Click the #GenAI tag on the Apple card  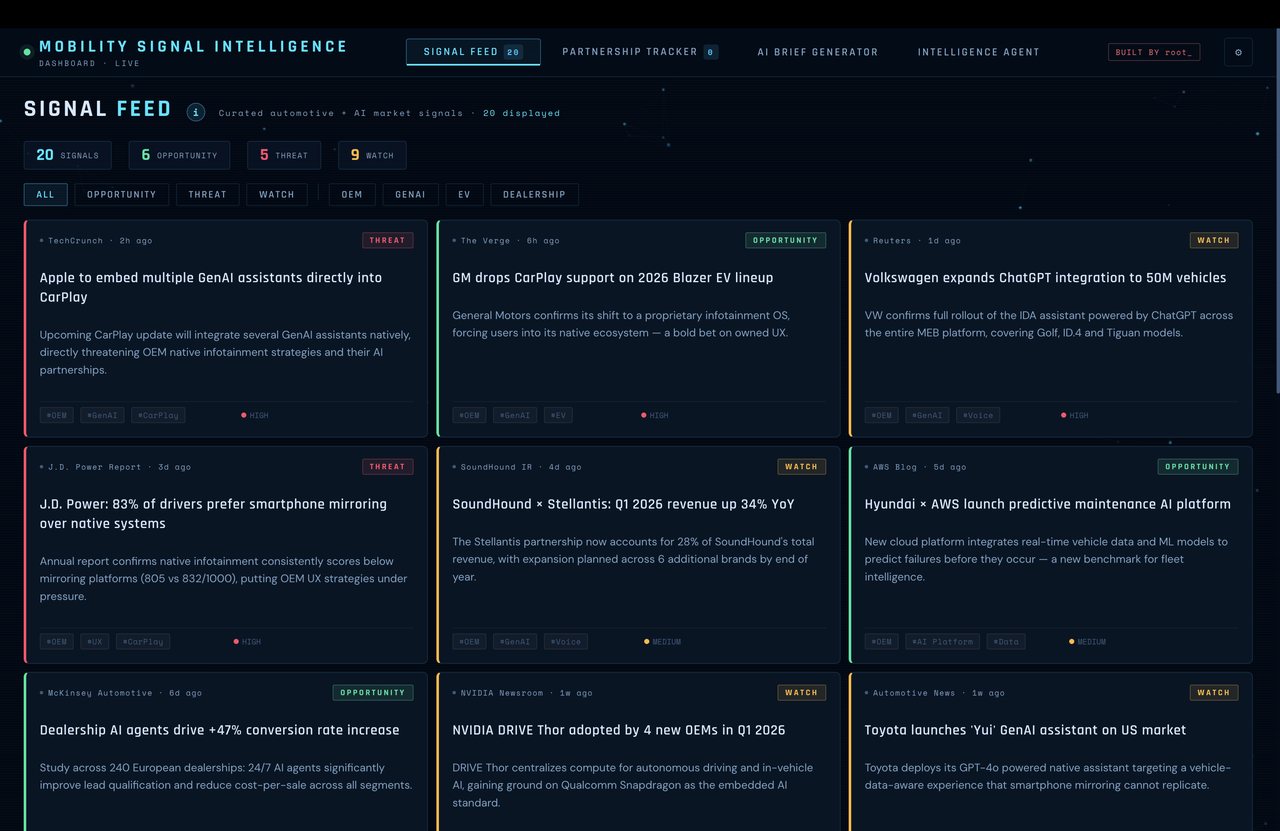(103, 415)
